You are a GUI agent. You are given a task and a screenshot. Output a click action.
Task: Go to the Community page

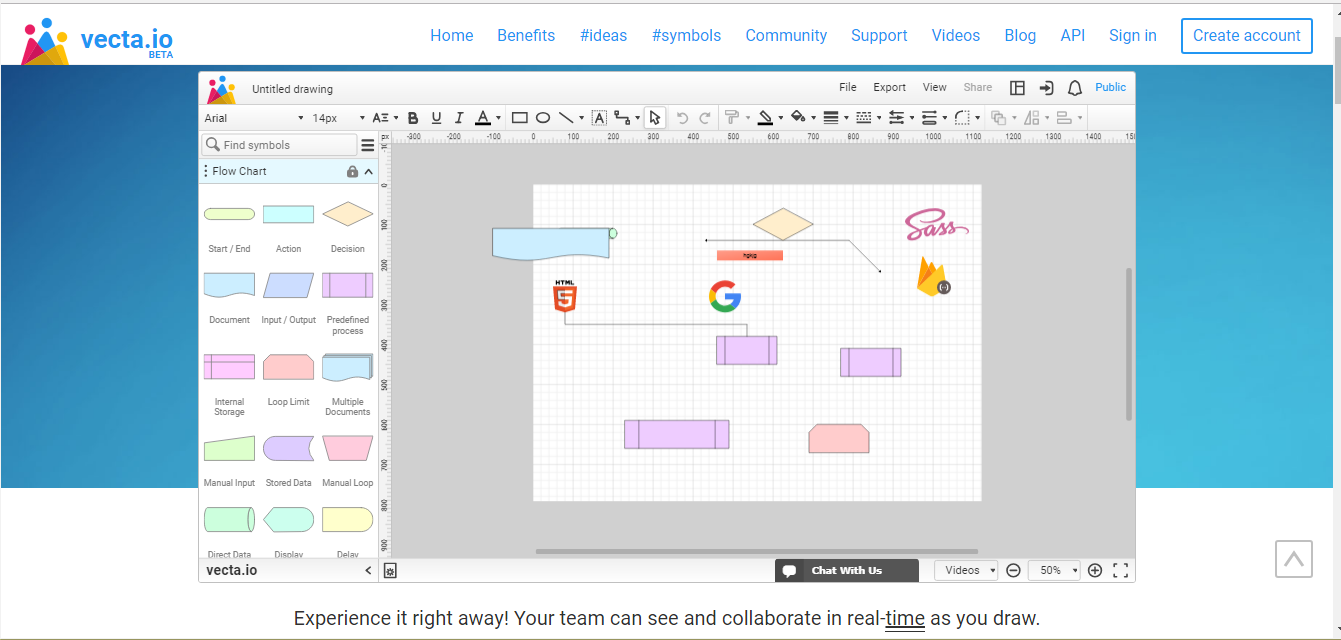tap(786, 35)
